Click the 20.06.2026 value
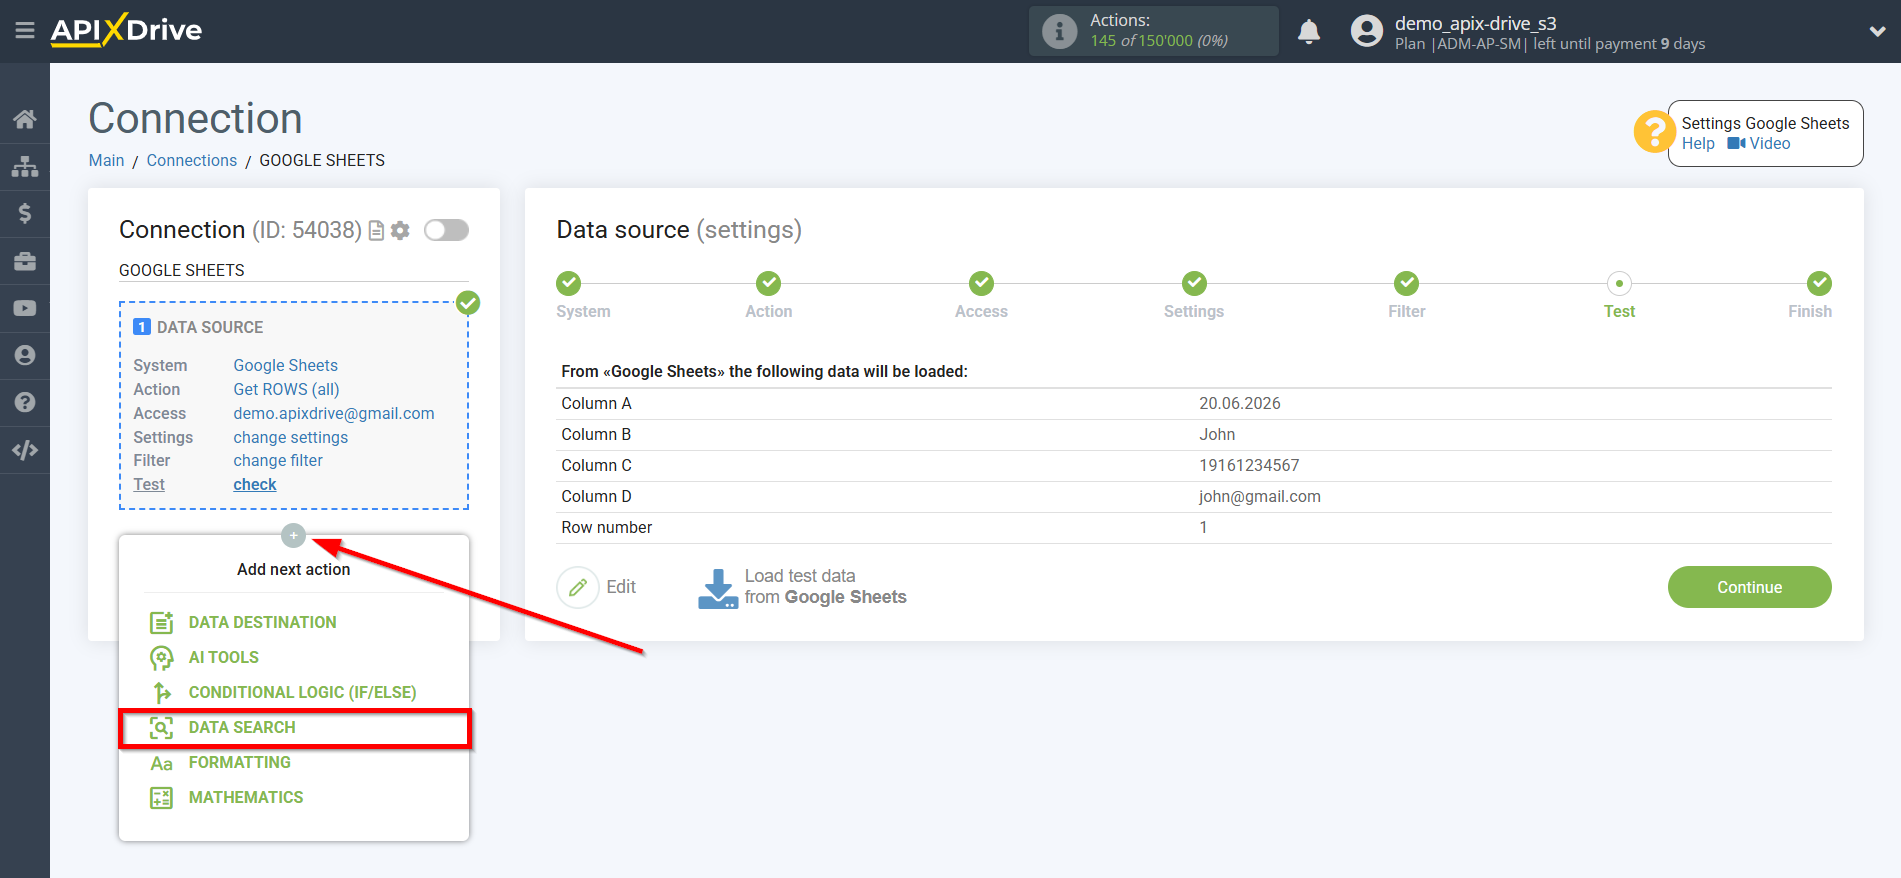 [x=1240, y=403]
